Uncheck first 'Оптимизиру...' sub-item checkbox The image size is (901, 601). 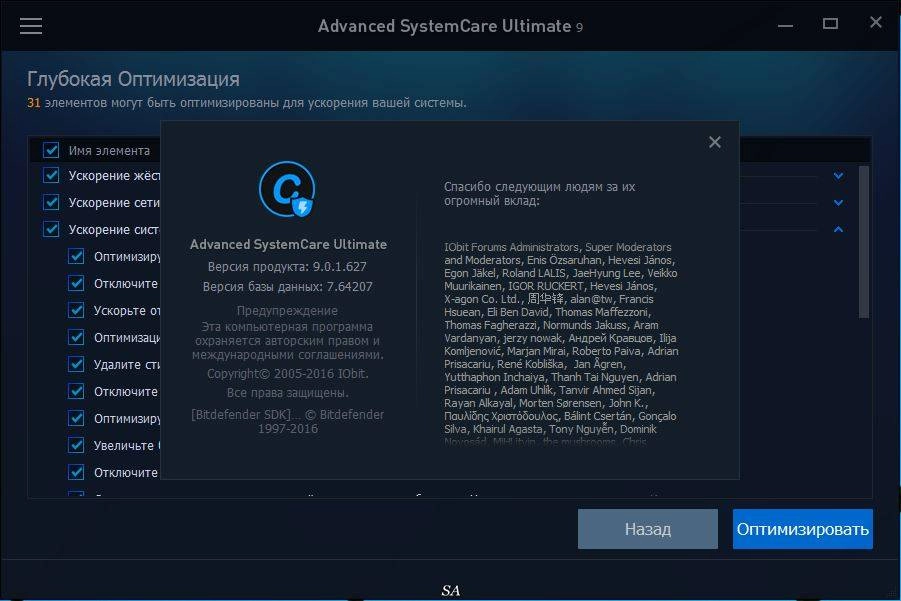tap(76, 256)
